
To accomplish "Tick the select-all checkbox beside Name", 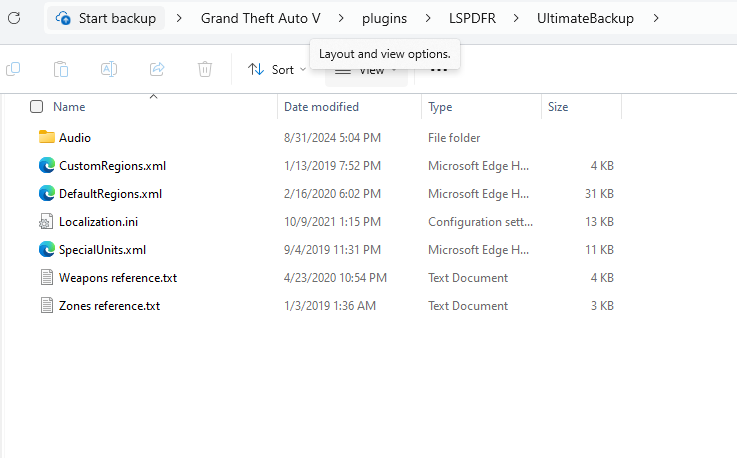I will (37, 107).
